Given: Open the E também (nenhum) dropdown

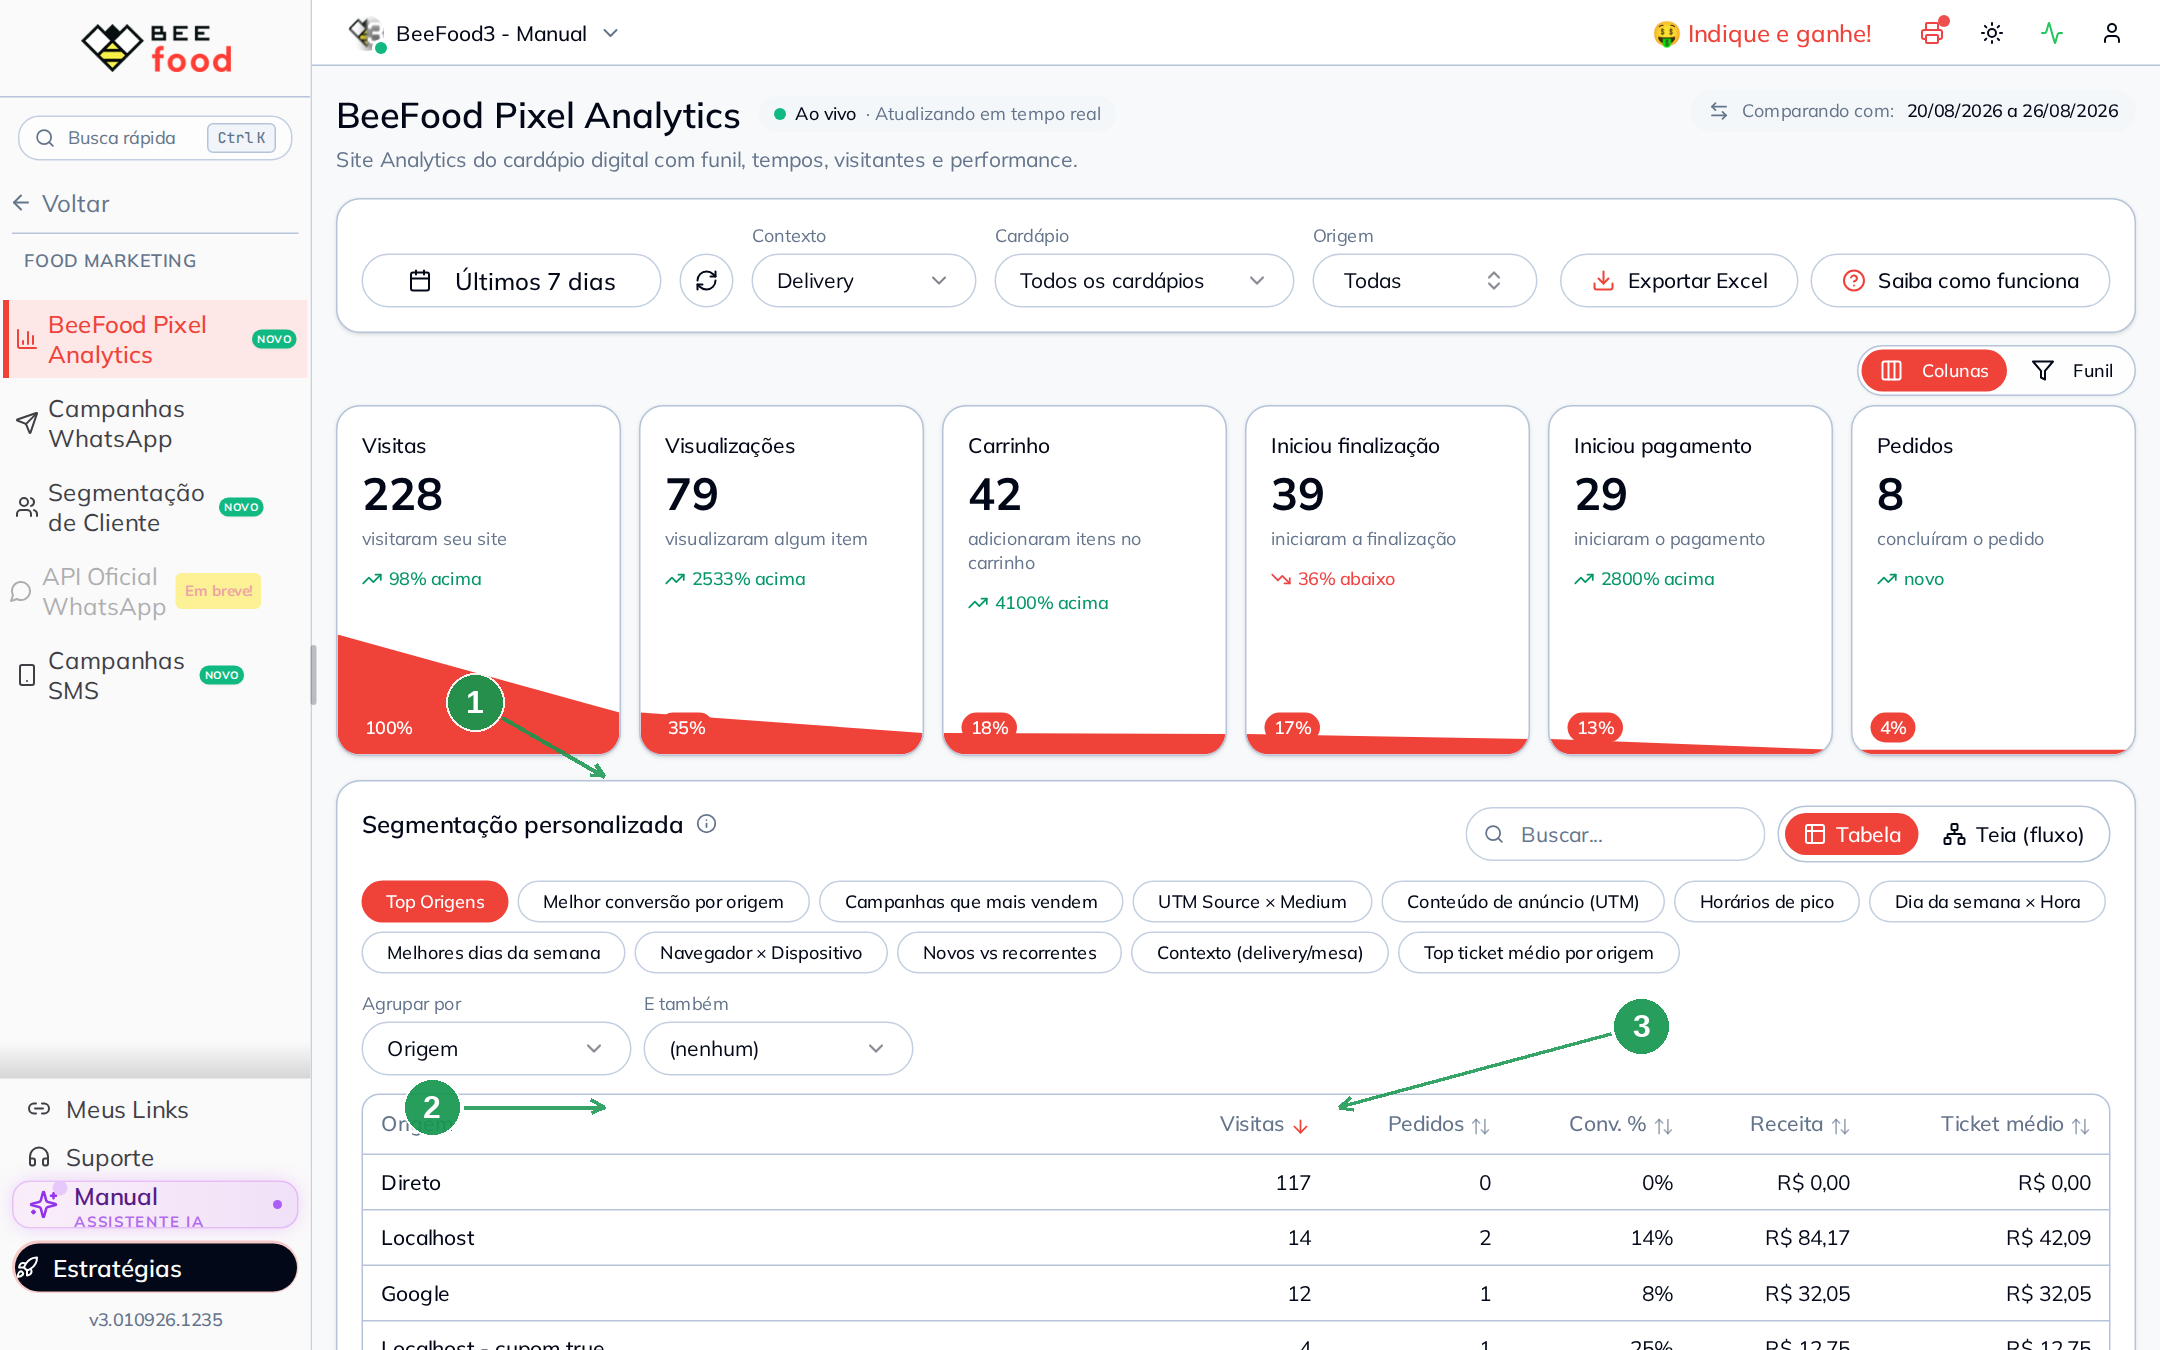Looking at the screenshot, I should coord(778,1049).
